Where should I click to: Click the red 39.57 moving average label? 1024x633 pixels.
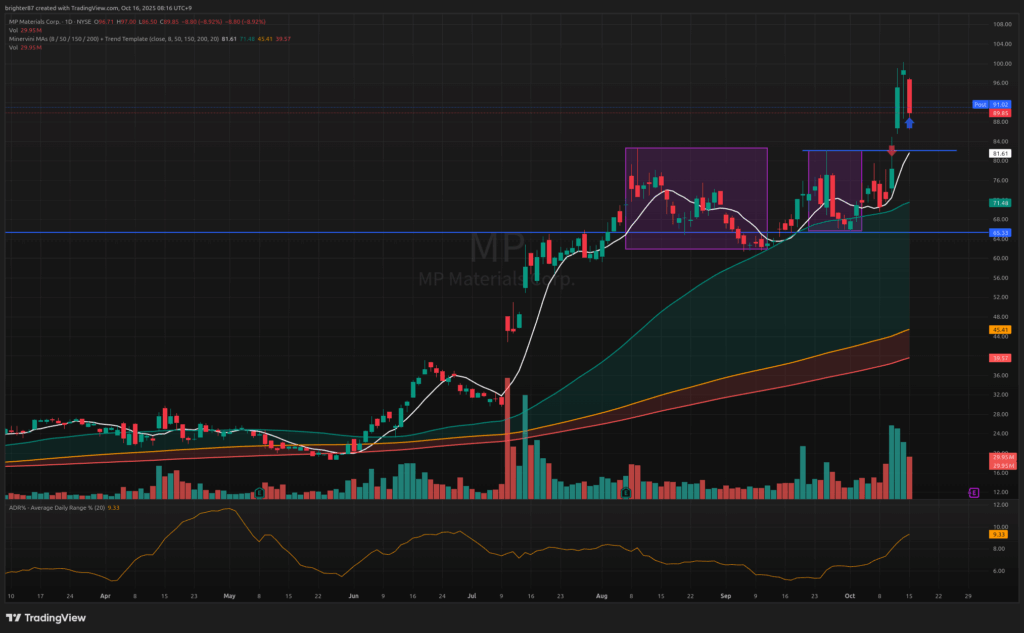pos(999,357)
